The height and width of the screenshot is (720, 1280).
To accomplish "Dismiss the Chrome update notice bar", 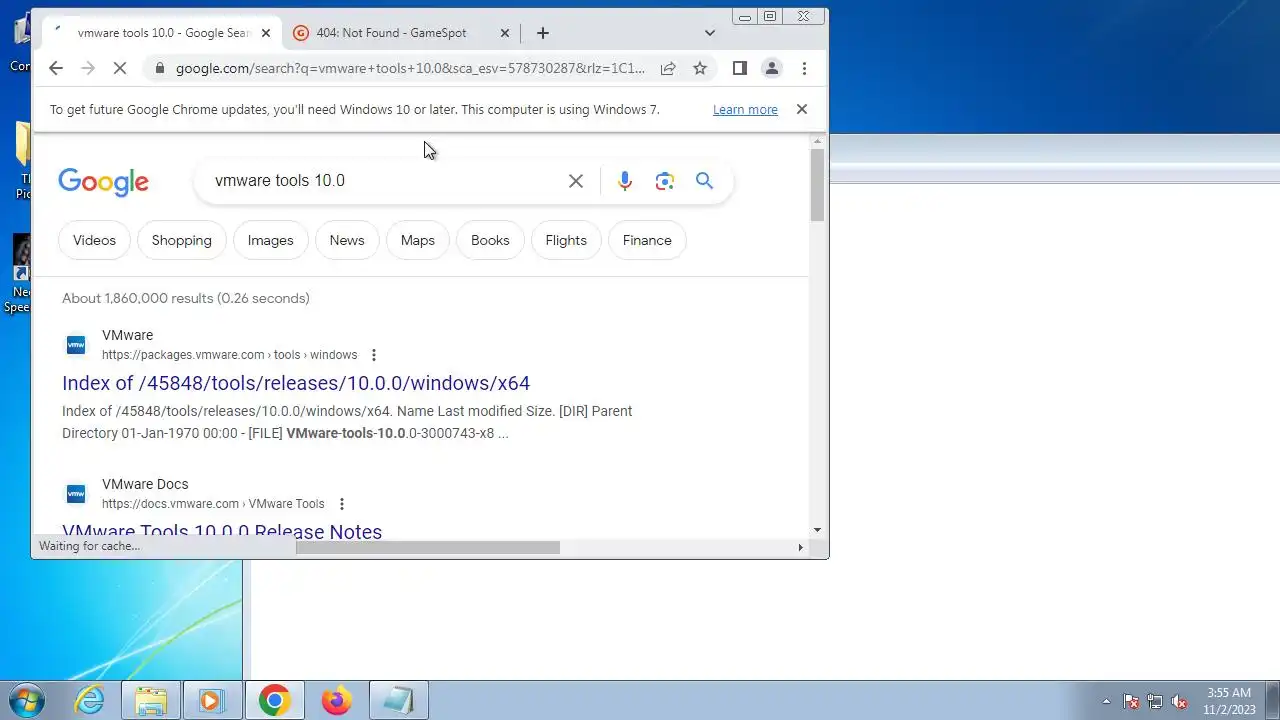I will 802,110.
